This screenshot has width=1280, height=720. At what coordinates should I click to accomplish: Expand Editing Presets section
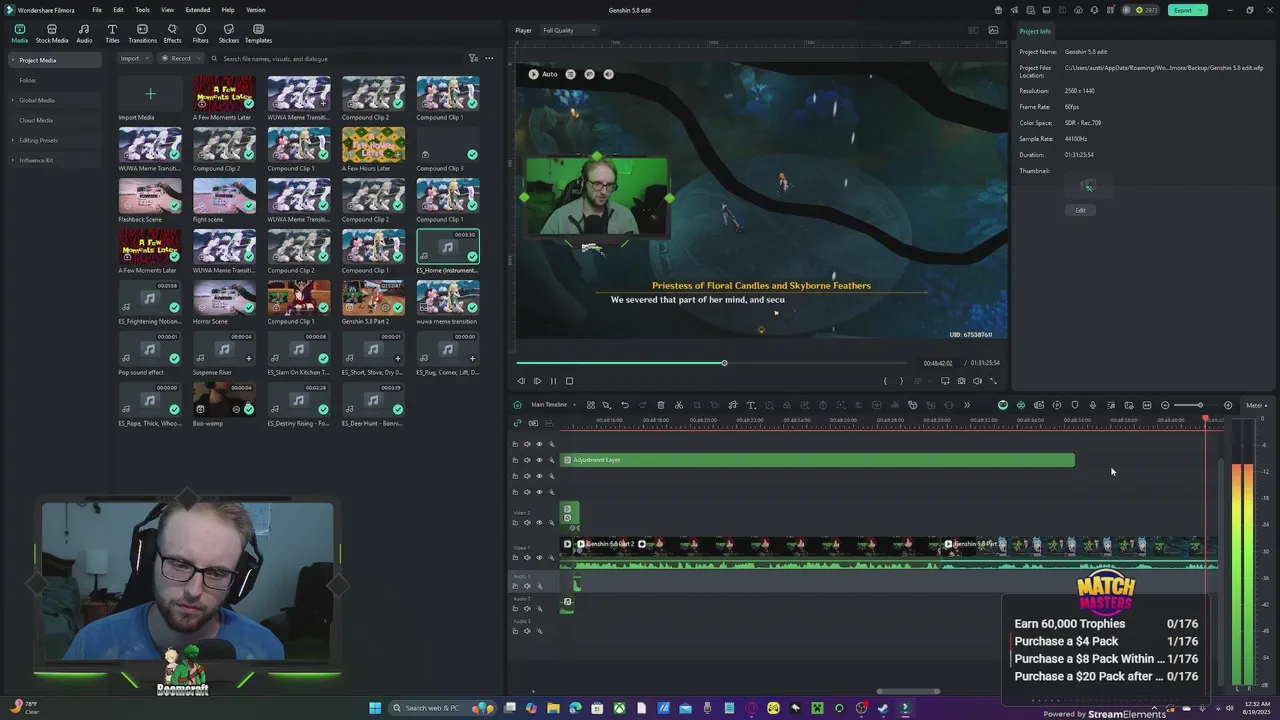point(13,140)
